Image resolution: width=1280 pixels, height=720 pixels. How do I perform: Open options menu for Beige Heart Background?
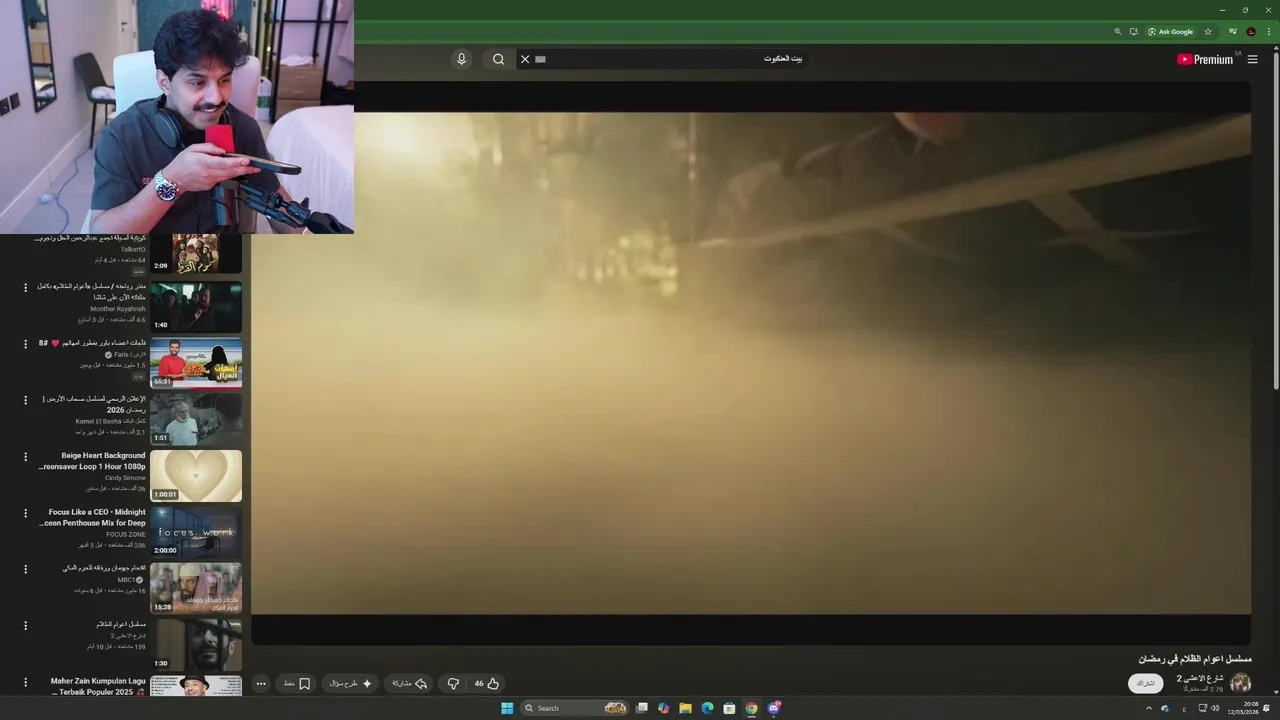[x=26, y=456]
